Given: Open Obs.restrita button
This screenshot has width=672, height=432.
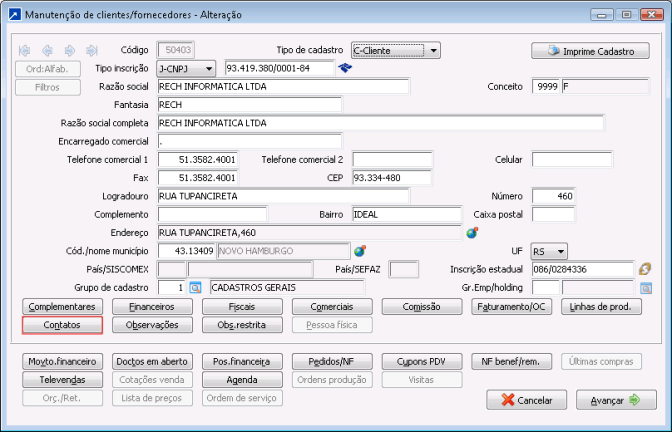Looking at the screenshot, I should [242, 325].
